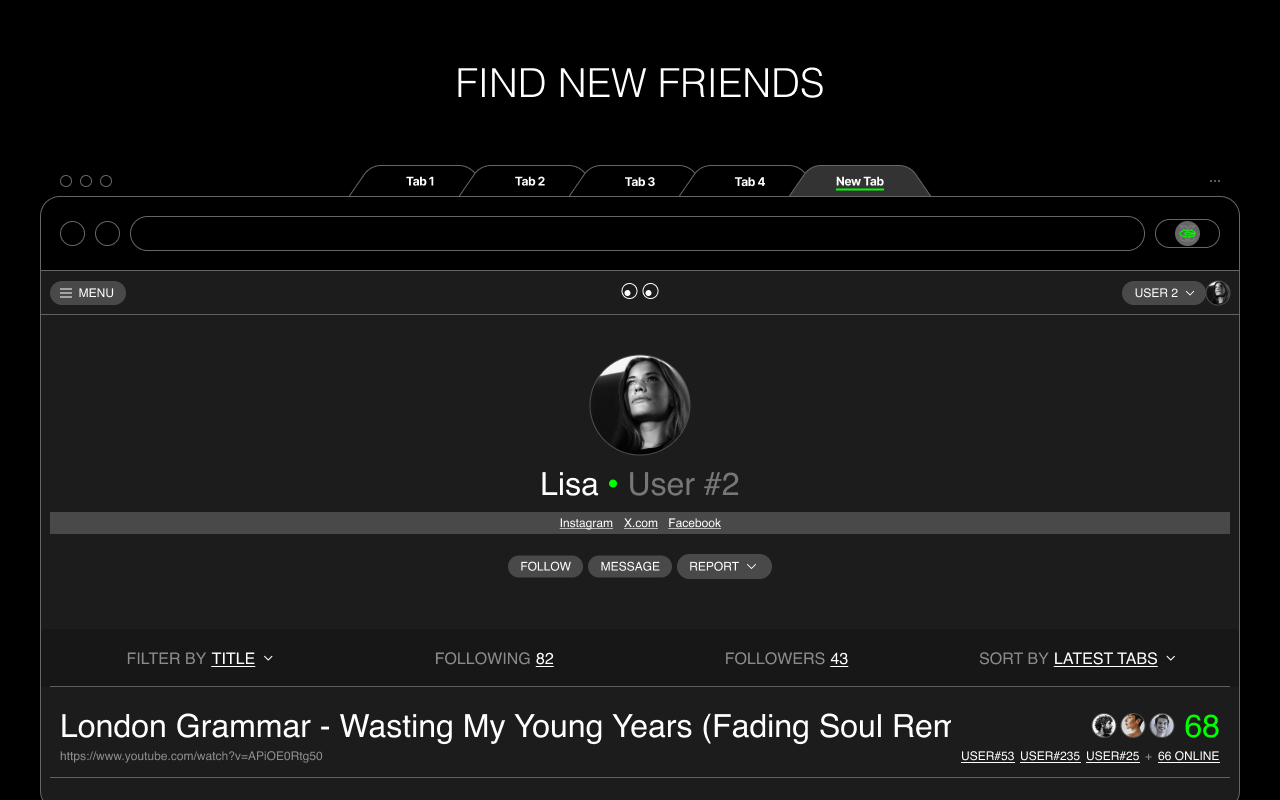Switch to Tab 3
The width and height of the screenshot is (1280, 800).
click(x=640, y=181)
